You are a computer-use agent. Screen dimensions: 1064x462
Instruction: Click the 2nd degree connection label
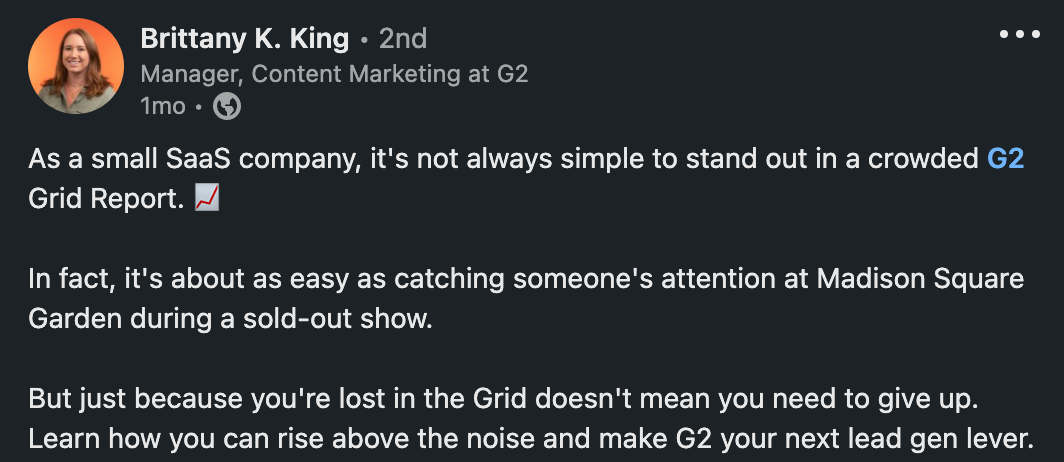pyautogui.click(x=403, y=39)
